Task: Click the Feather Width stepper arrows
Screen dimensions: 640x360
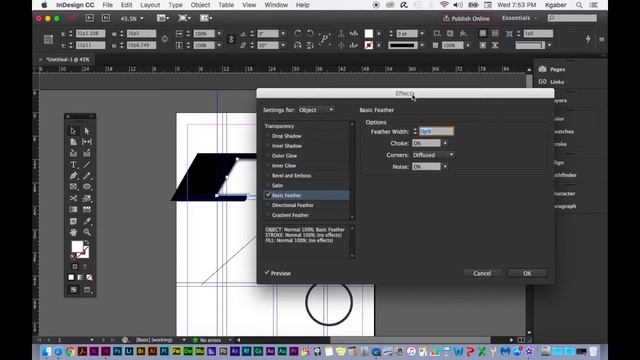Action: click(x=415, y=131)
